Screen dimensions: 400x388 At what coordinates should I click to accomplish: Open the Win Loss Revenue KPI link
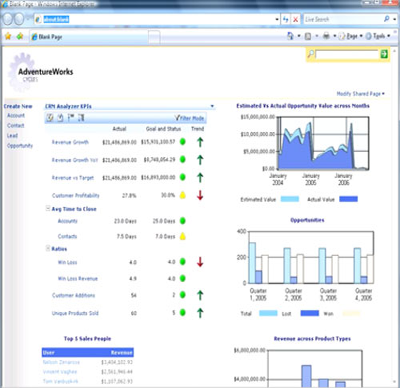coord(78,279)
